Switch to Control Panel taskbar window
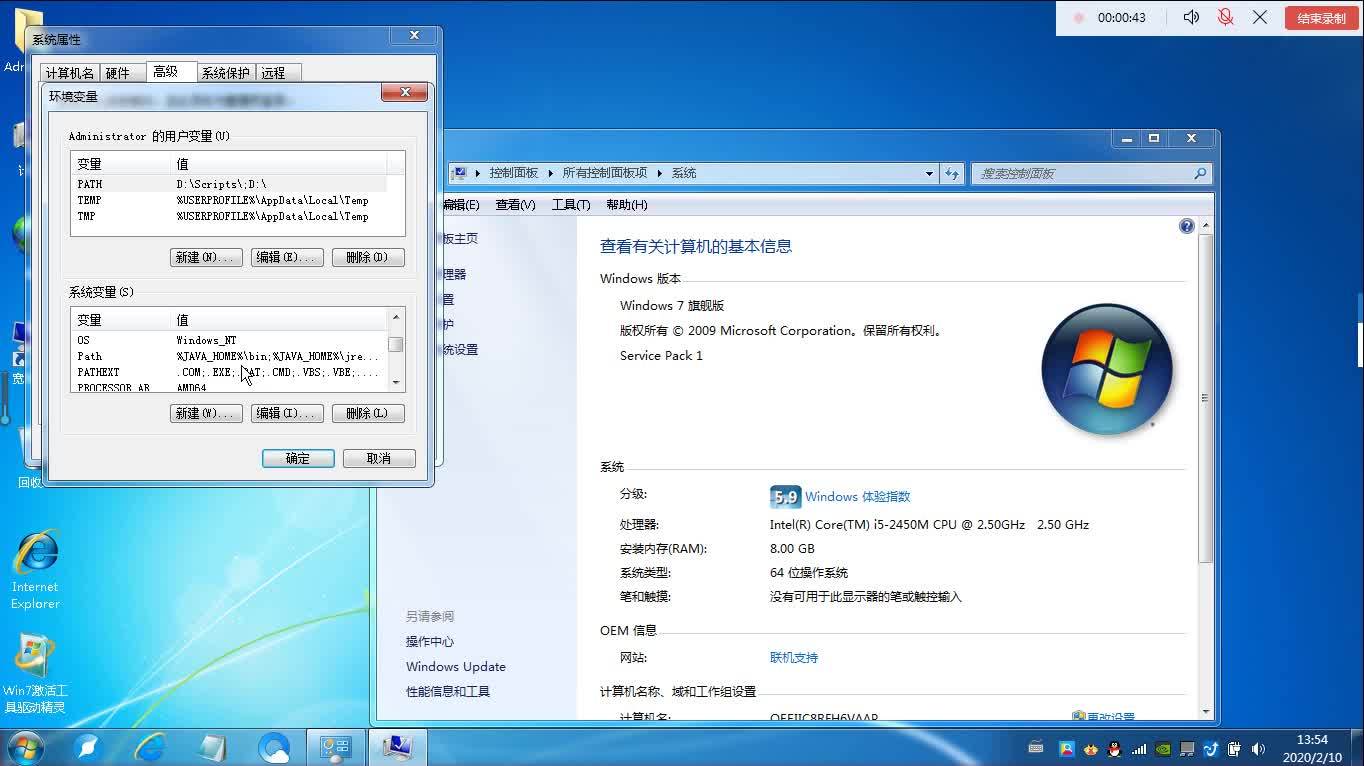The height and width of the screenshot is (766, 1364). tap(335, 747)
